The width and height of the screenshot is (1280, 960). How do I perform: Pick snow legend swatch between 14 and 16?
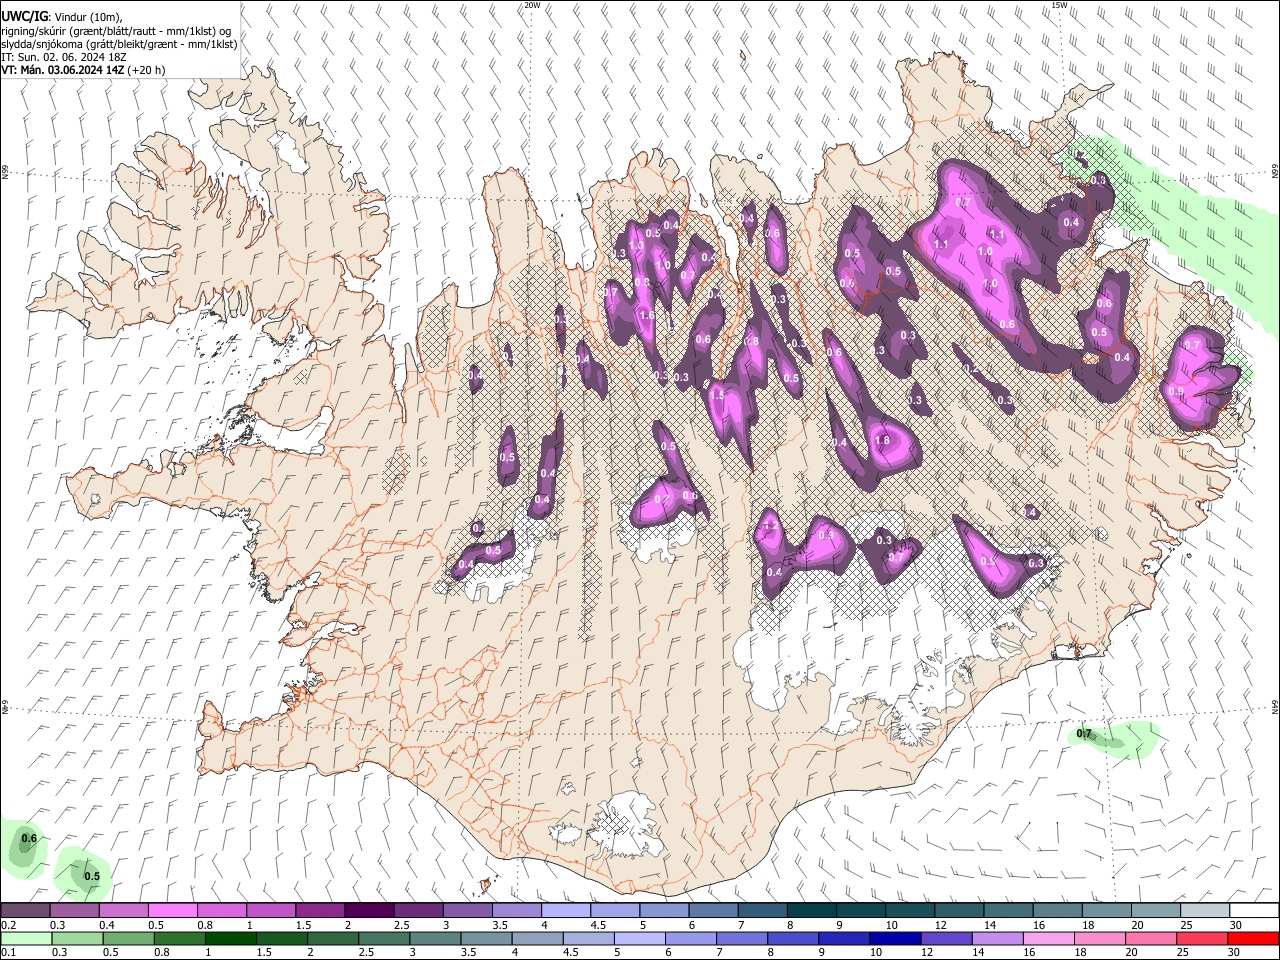(x=1009, y=910)
